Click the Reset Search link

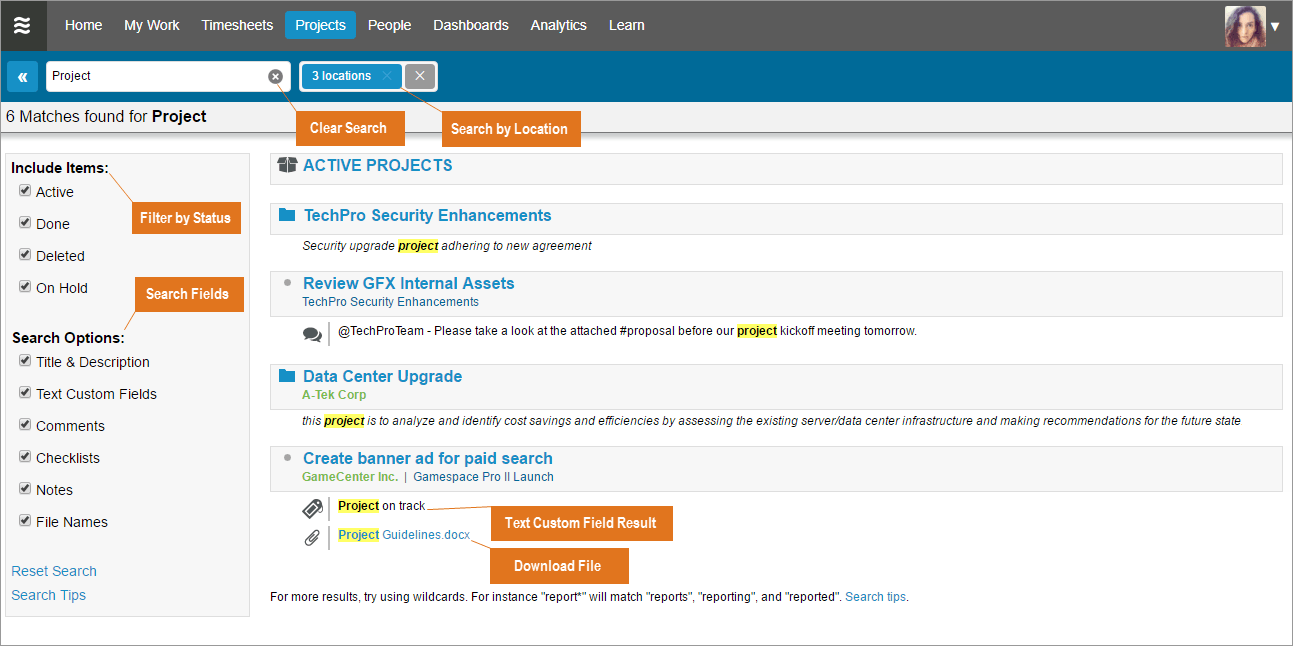54,571
